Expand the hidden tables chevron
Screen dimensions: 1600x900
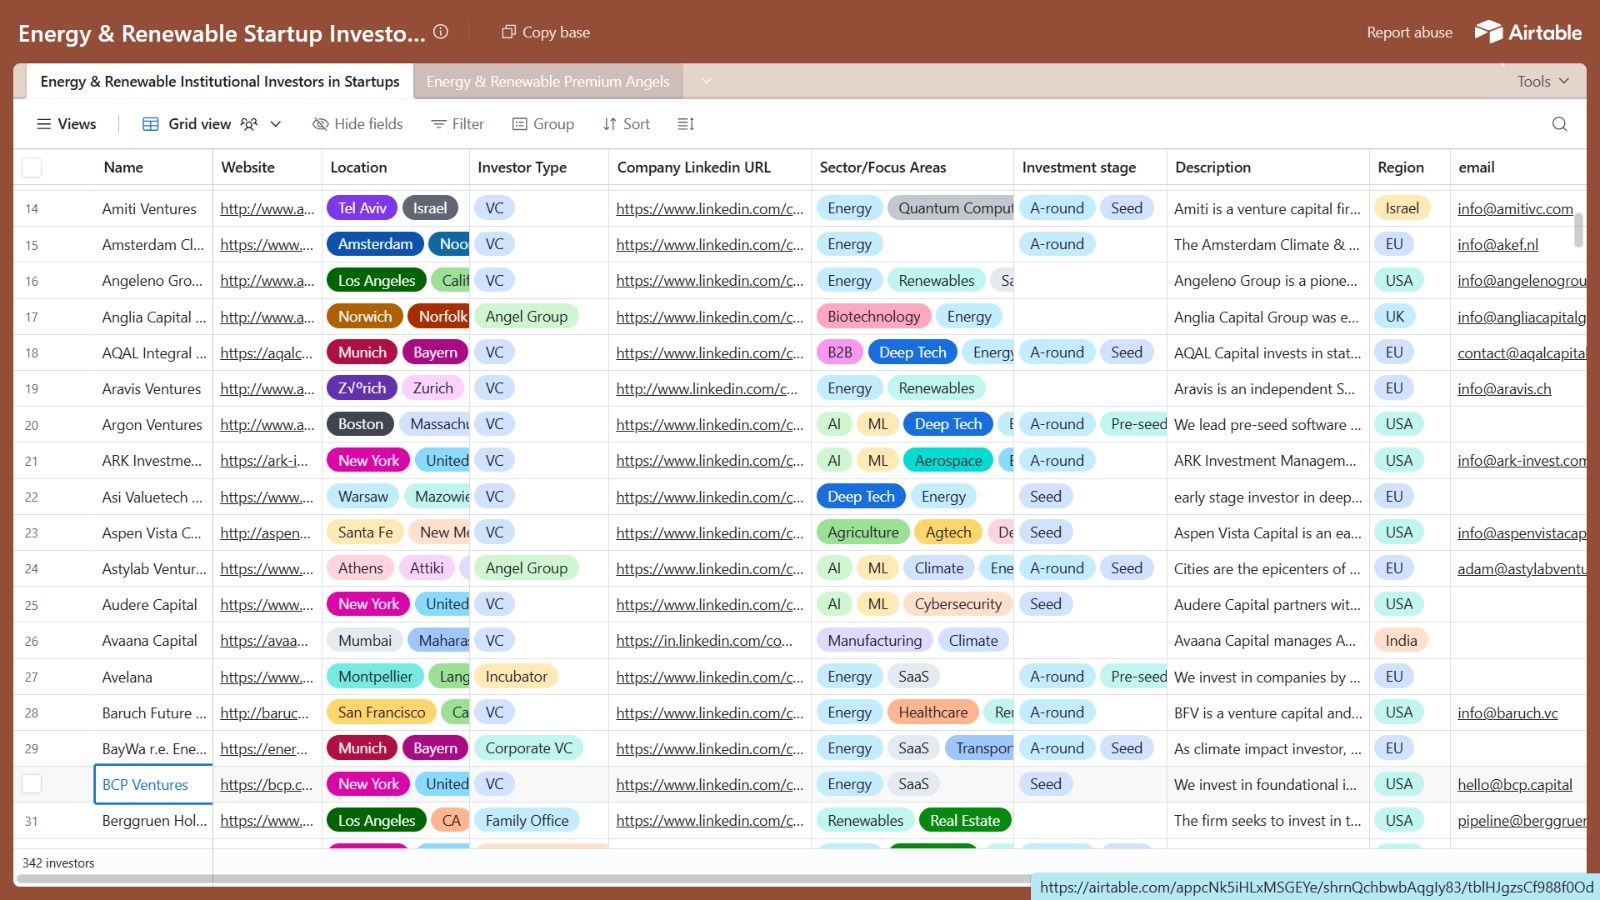(706, 81)
